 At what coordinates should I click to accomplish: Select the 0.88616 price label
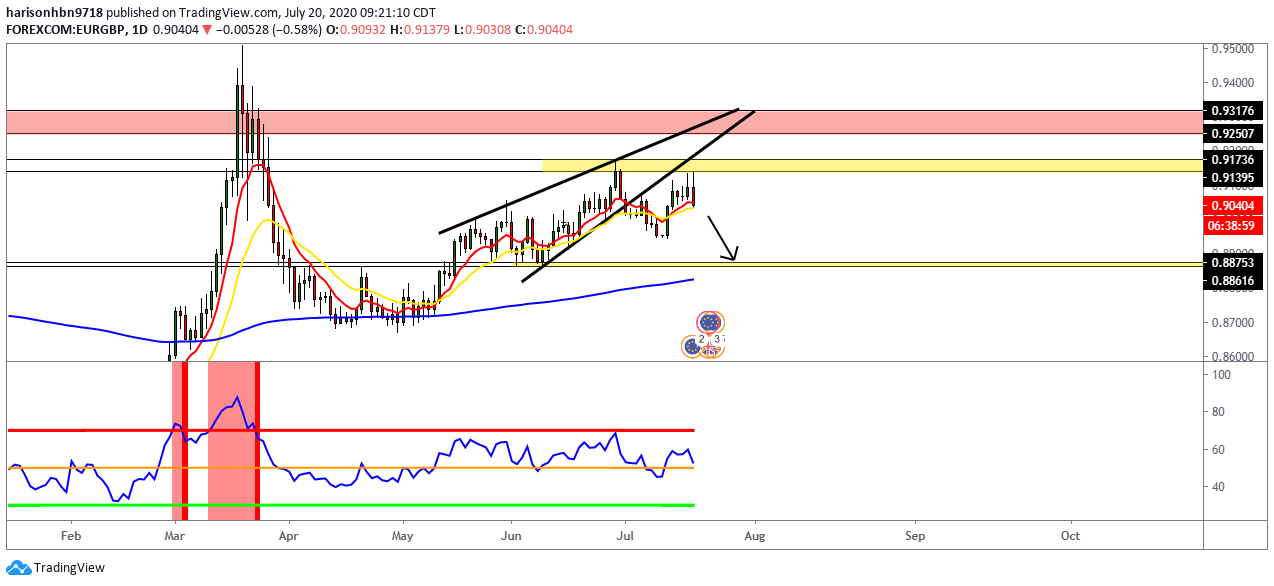pos(1231,283)
